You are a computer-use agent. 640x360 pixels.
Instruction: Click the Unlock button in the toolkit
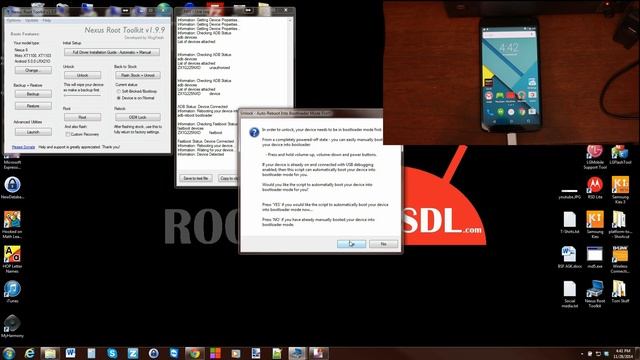(x=82, y=75)
